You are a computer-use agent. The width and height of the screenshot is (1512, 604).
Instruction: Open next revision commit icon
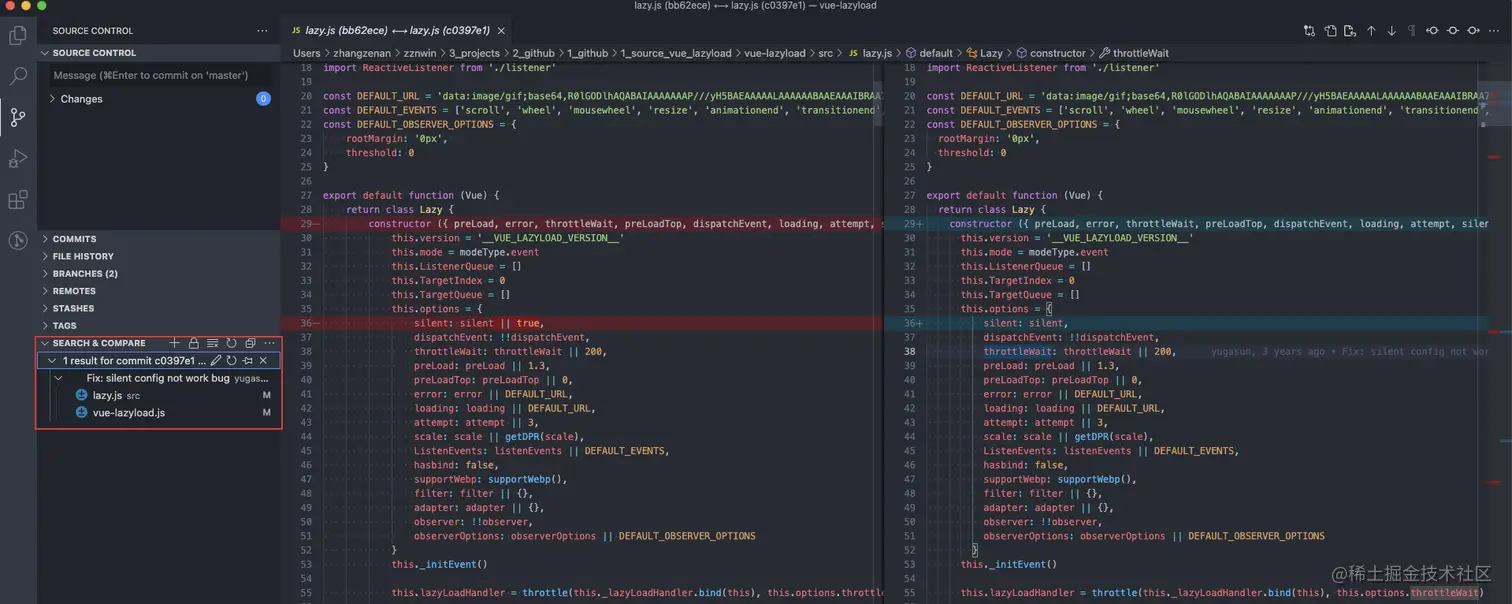(x=1473, y=31)
